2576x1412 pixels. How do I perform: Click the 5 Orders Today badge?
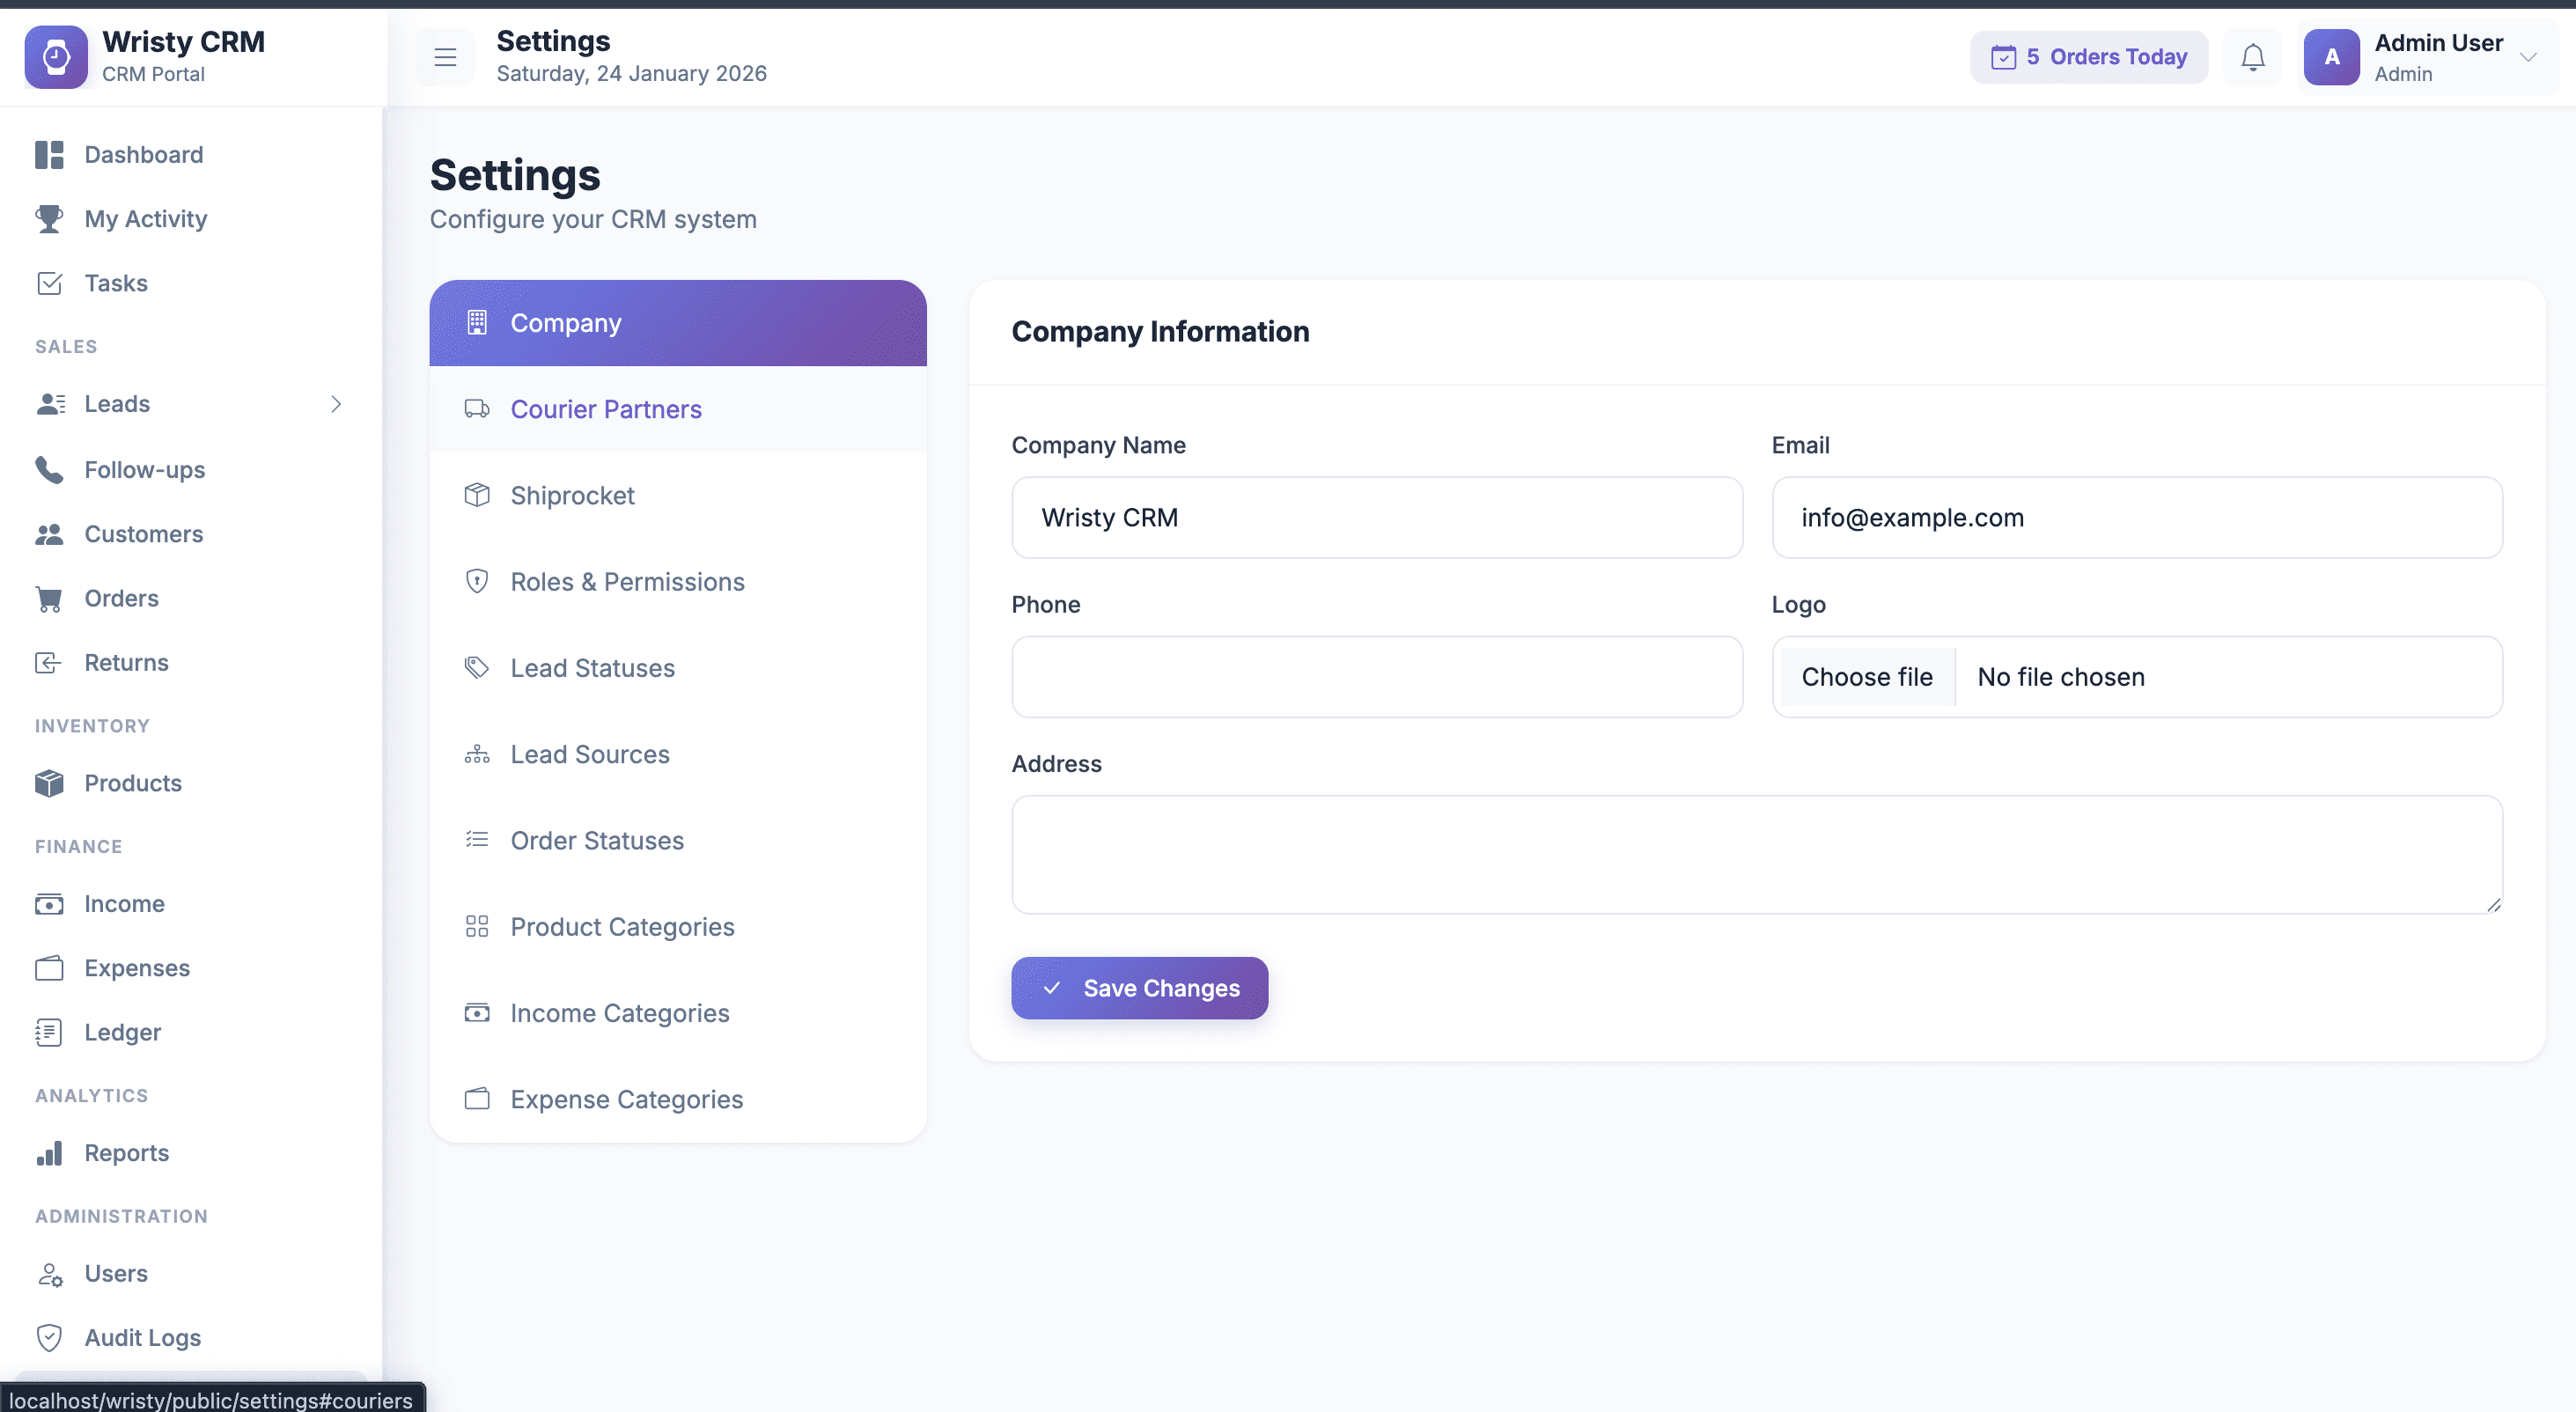[2088, 58]
